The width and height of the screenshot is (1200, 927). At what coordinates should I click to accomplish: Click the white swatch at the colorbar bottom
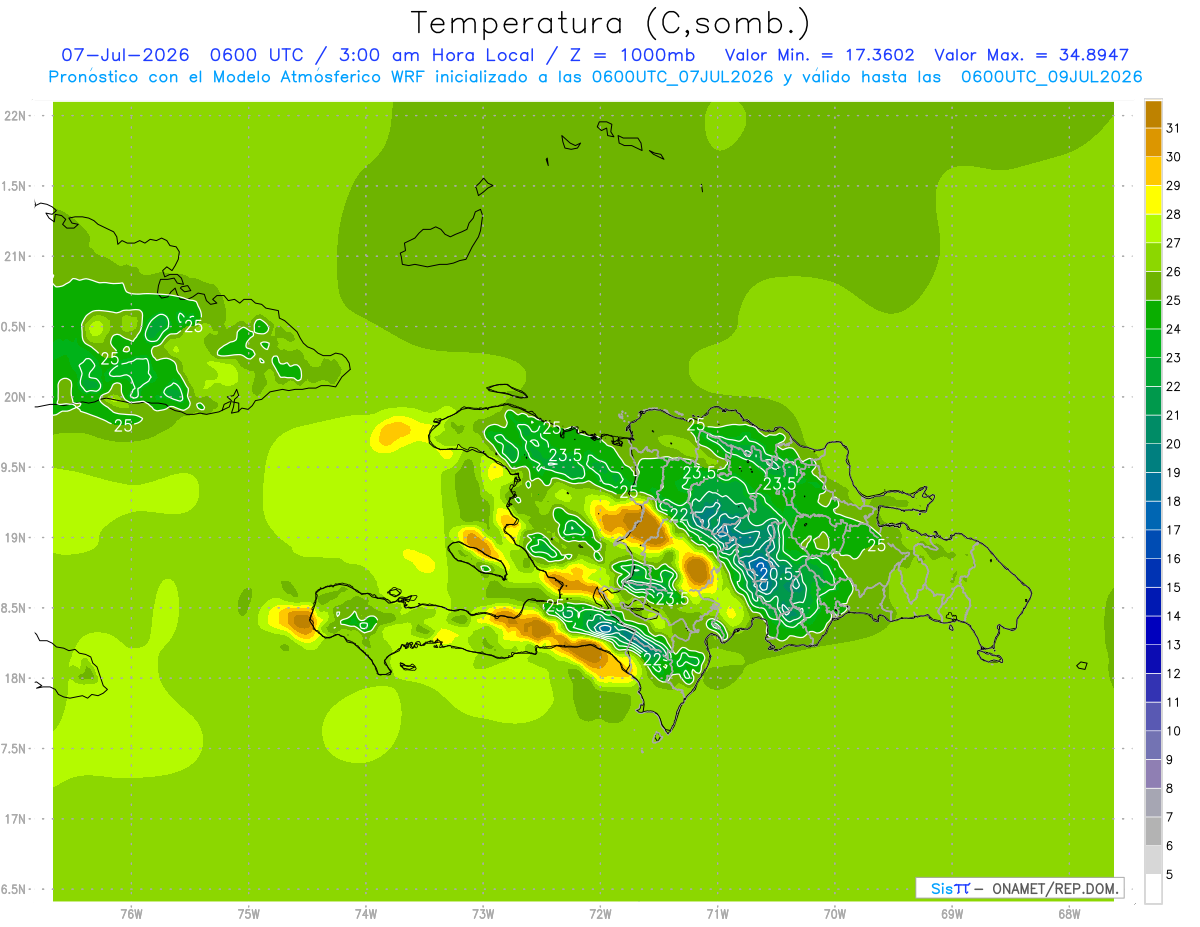[1153, 889]
